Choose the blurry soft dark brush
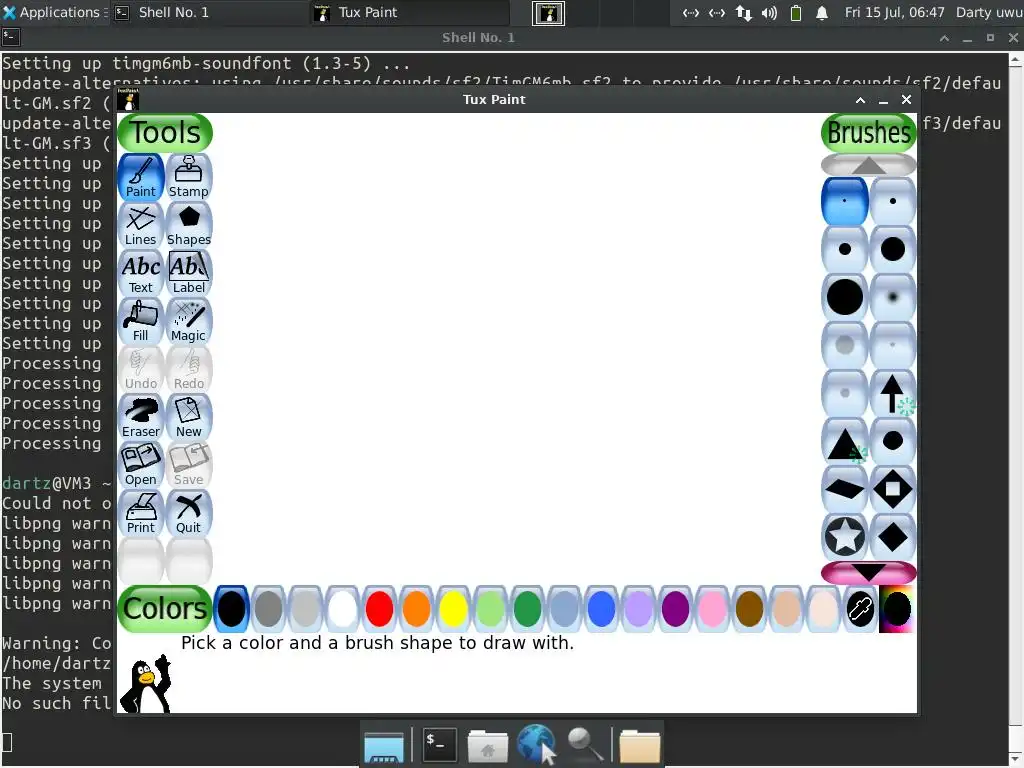1024x768 pixels. pos(893,297)
